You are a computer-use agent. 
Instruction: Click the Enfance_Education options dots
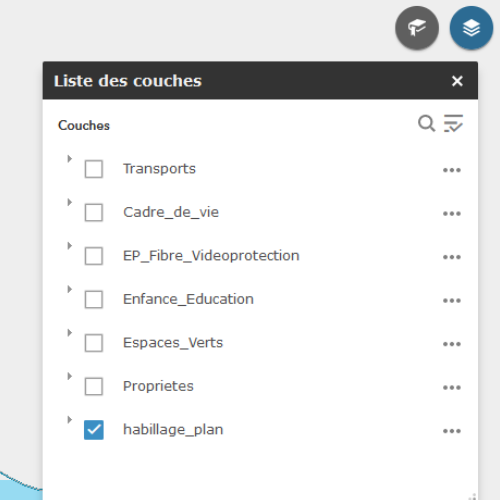452,300
